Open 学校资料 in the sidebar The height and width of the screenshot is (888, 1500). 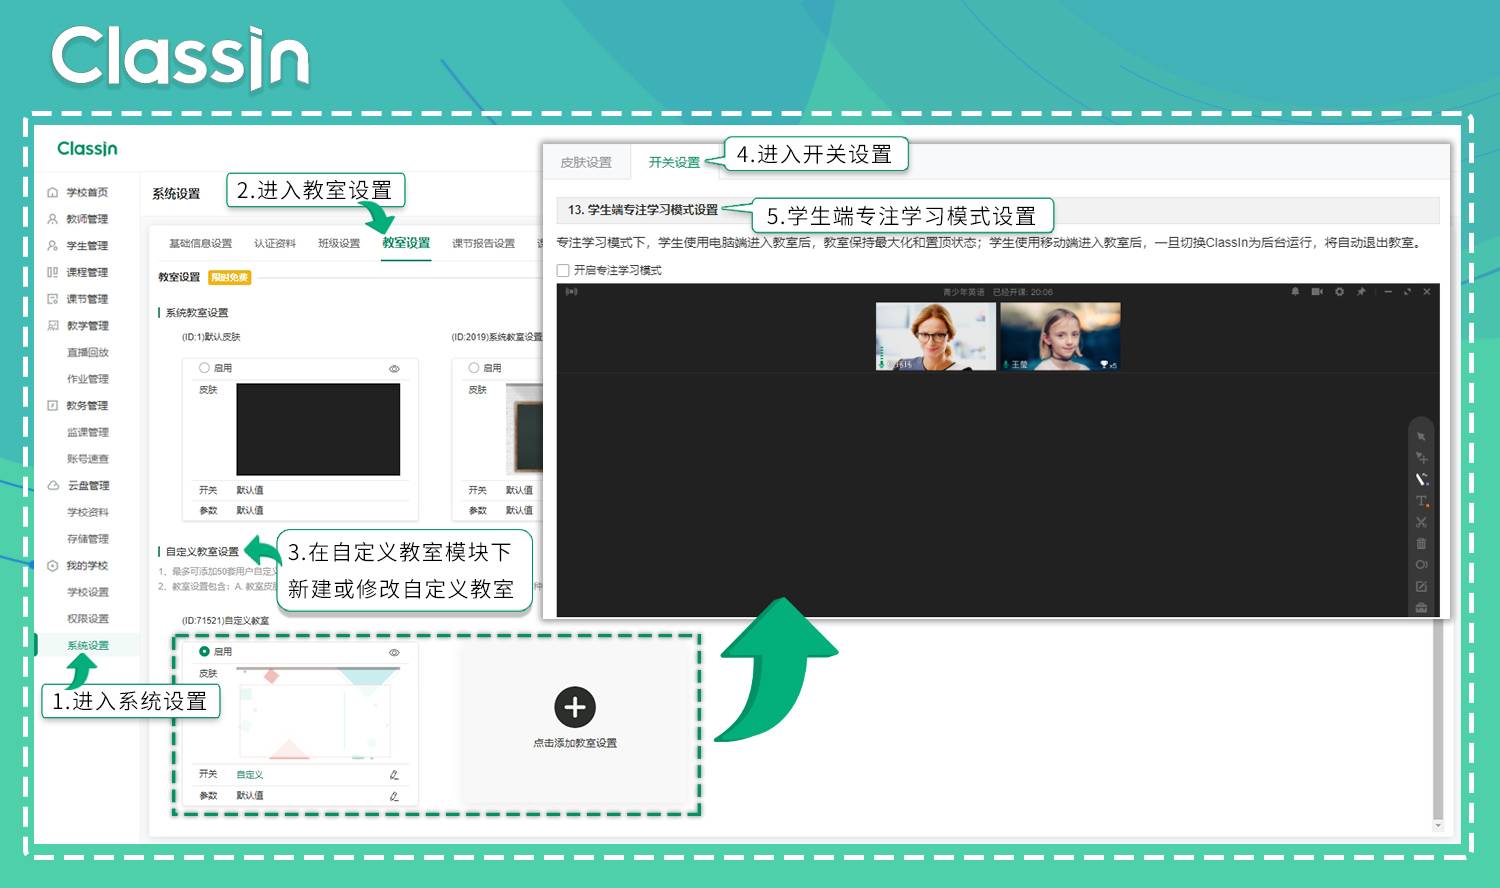pos(87,512)
